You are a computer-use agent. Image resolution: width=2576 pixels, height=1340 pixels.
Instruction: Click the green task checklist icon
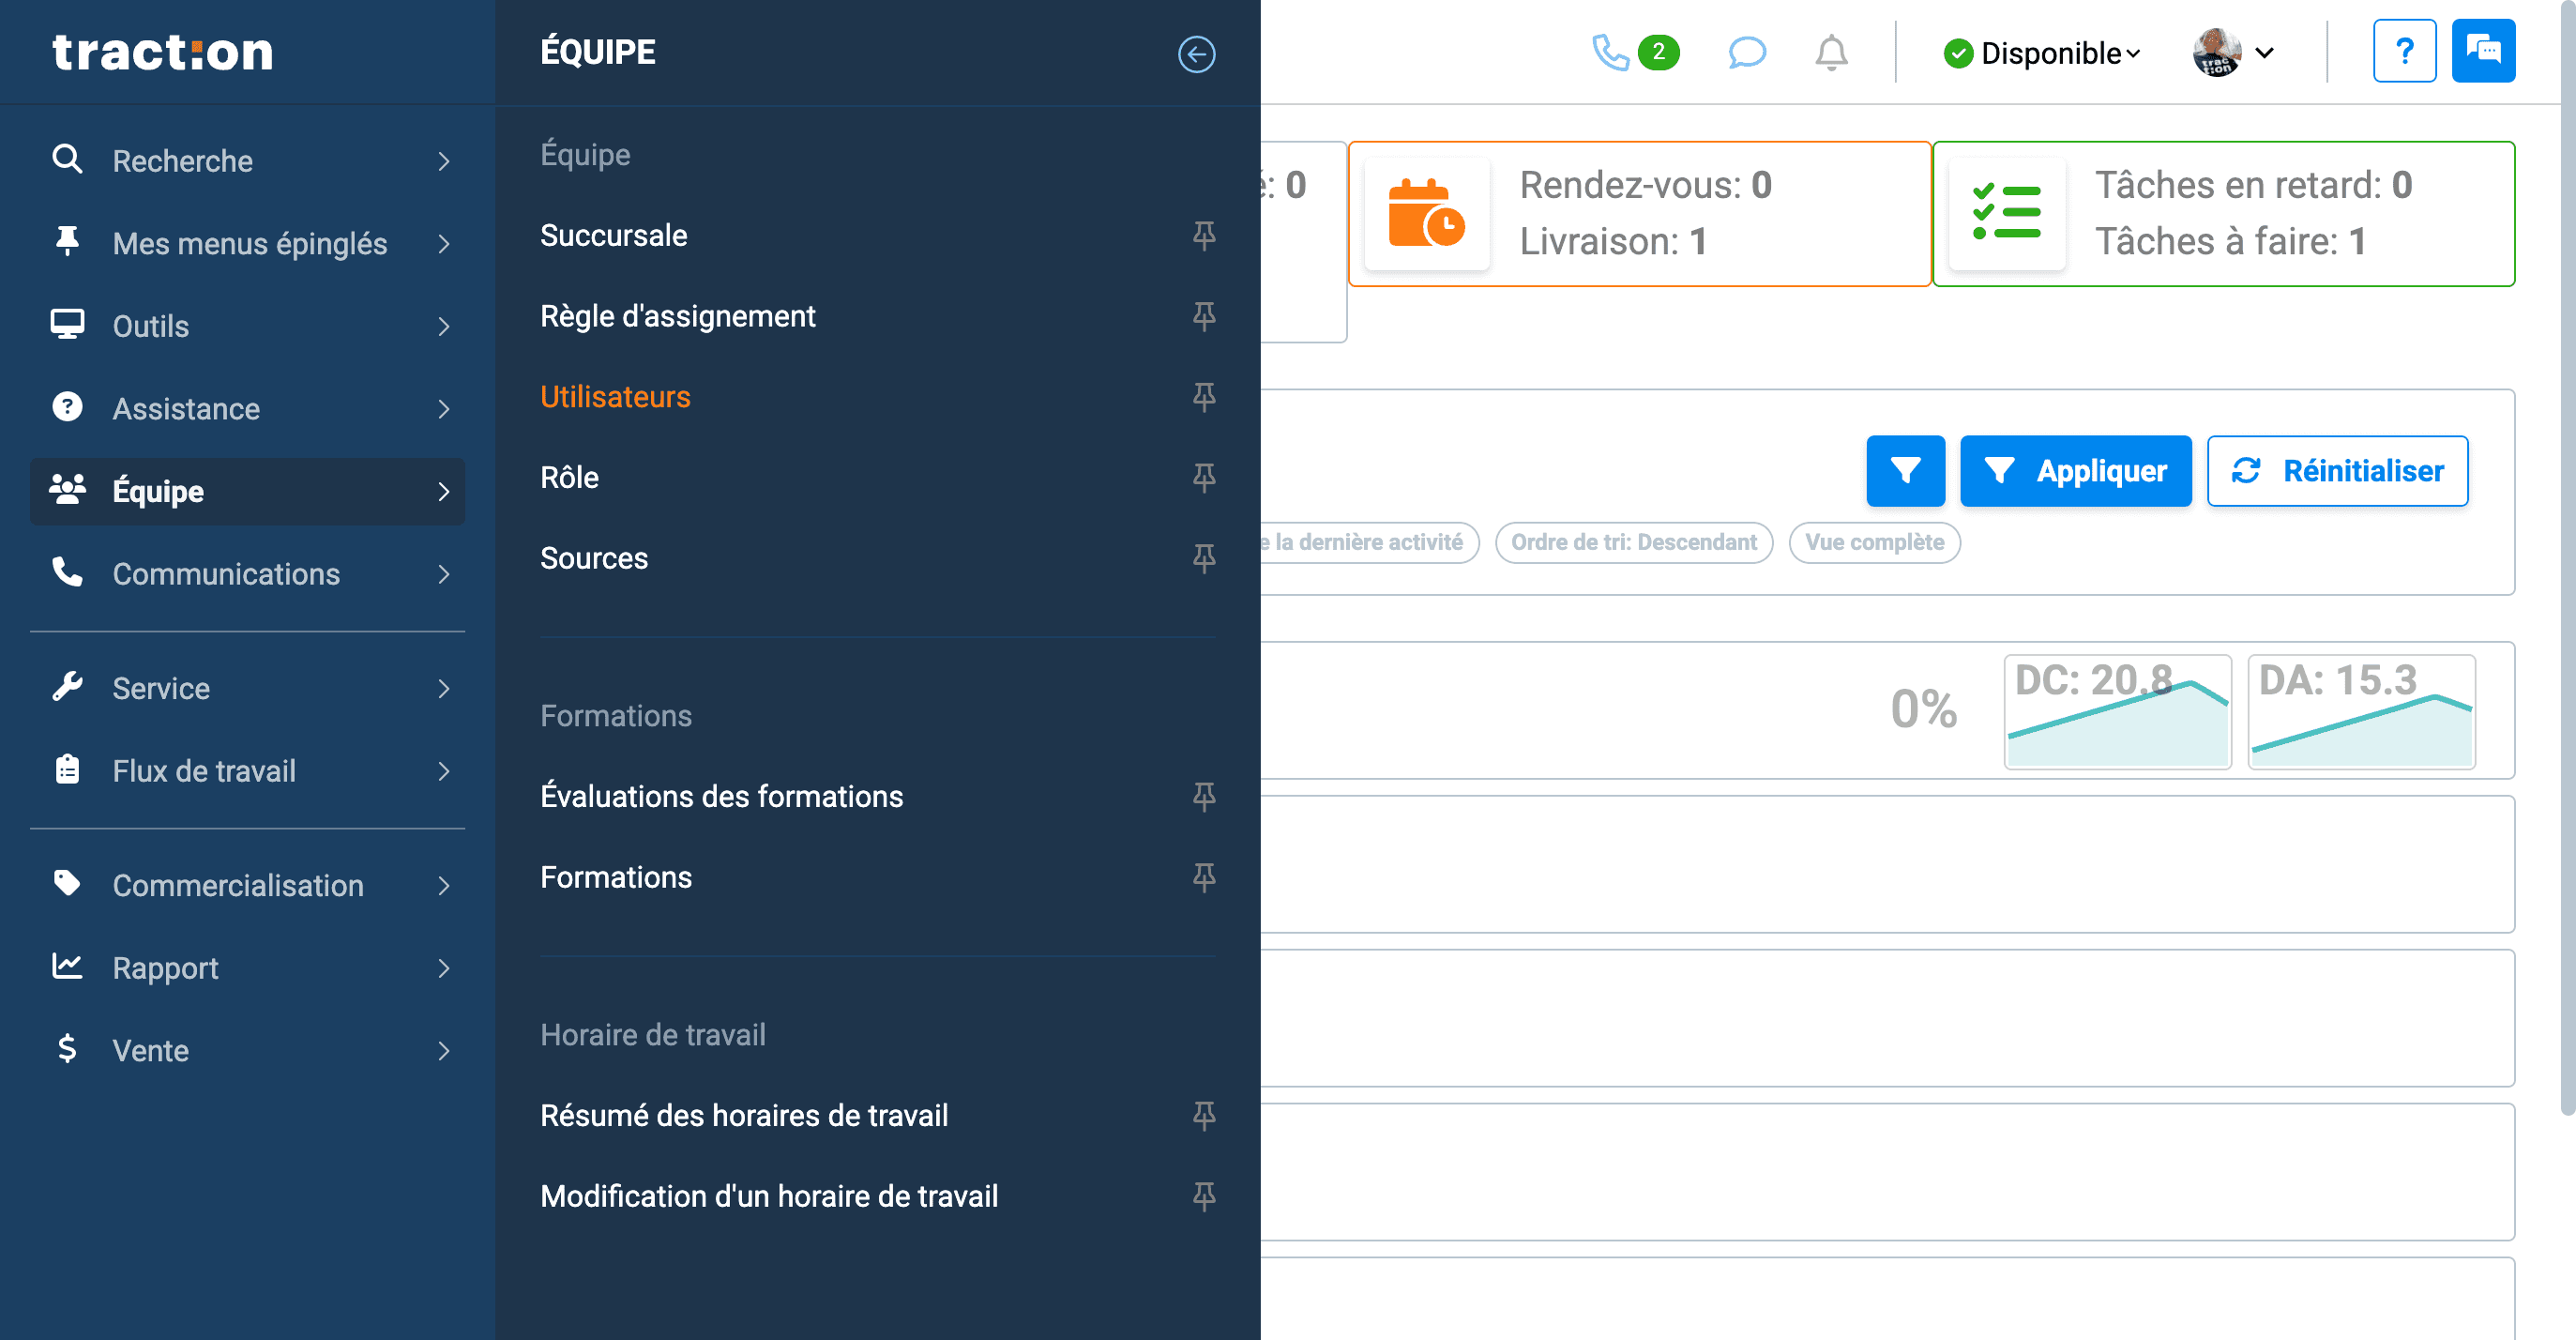(2006, 213)
